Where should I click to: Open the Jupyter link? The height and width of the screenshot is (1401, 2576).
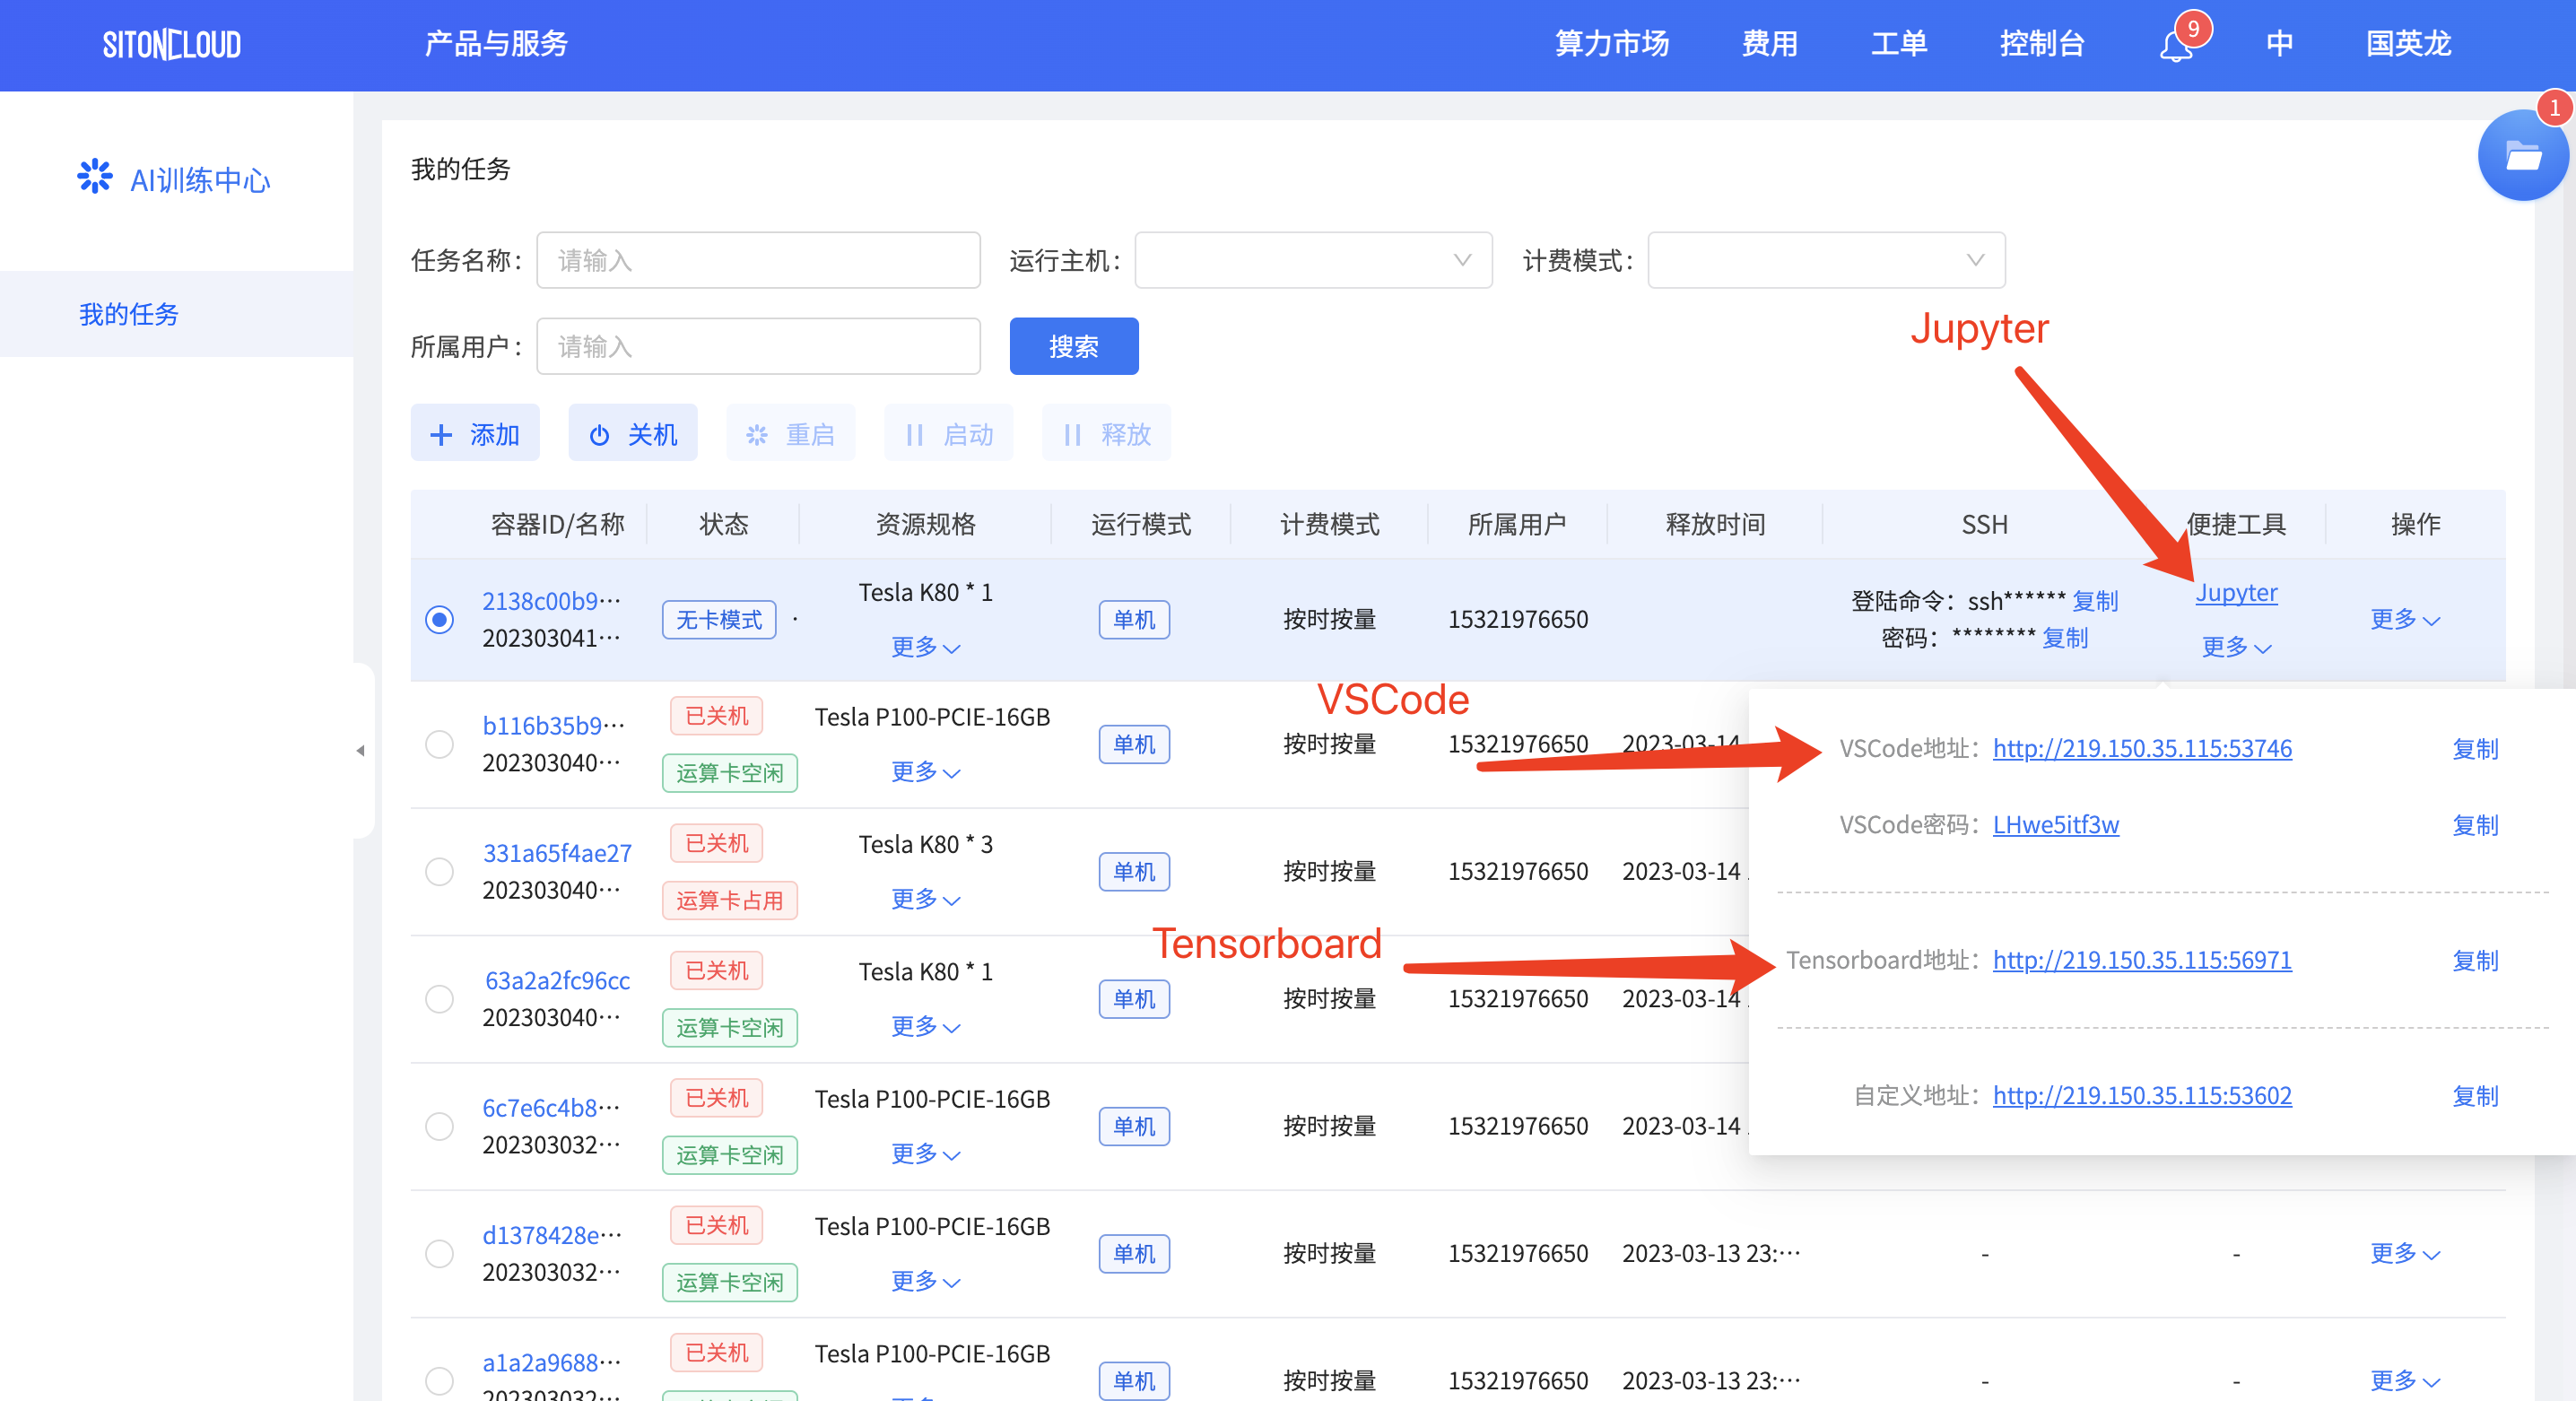pos(2236,593)
